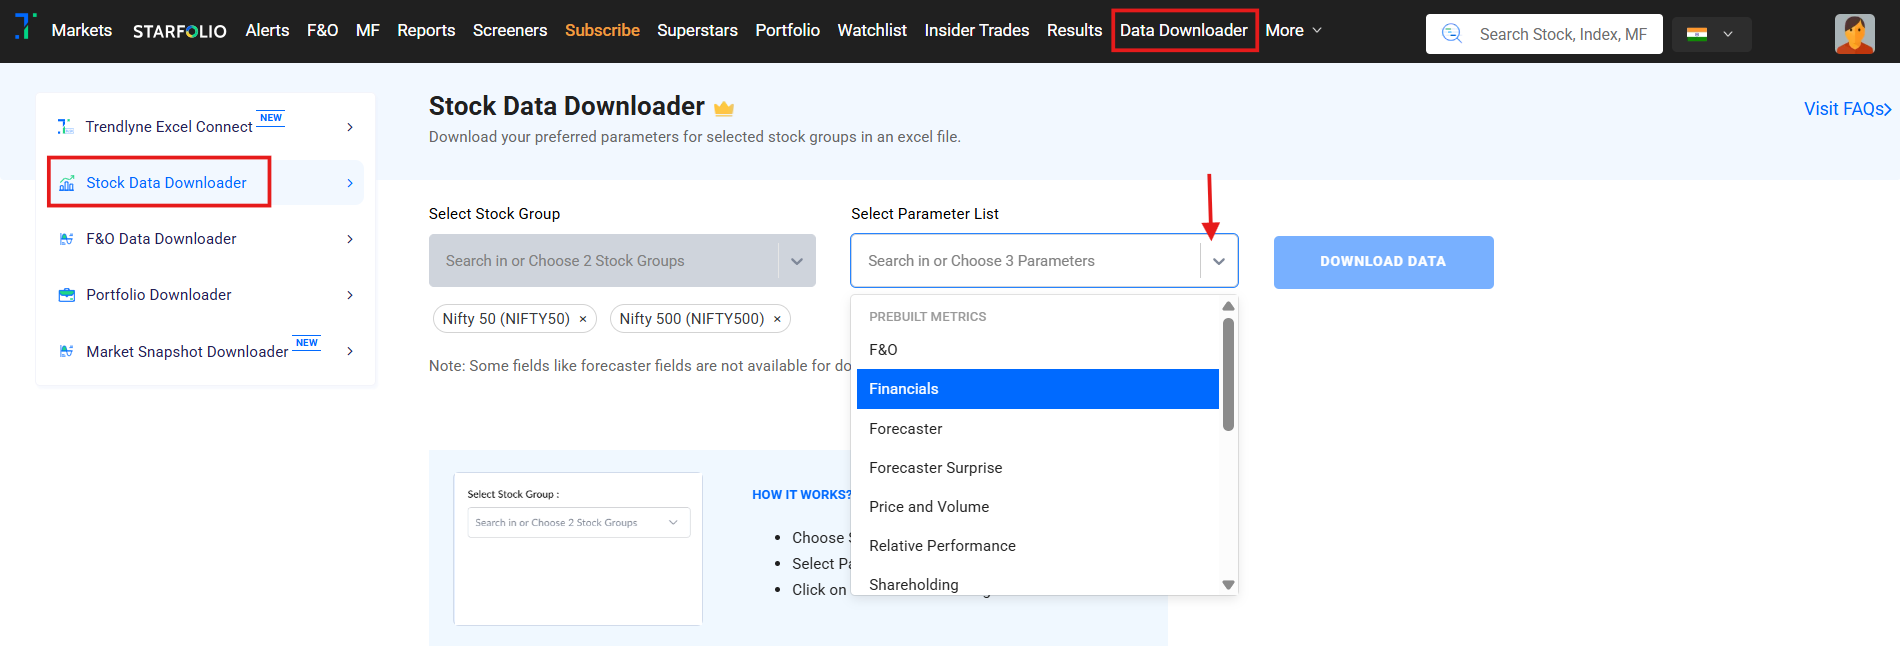
Task: Select Price and Volume option
Action: 1037,506
